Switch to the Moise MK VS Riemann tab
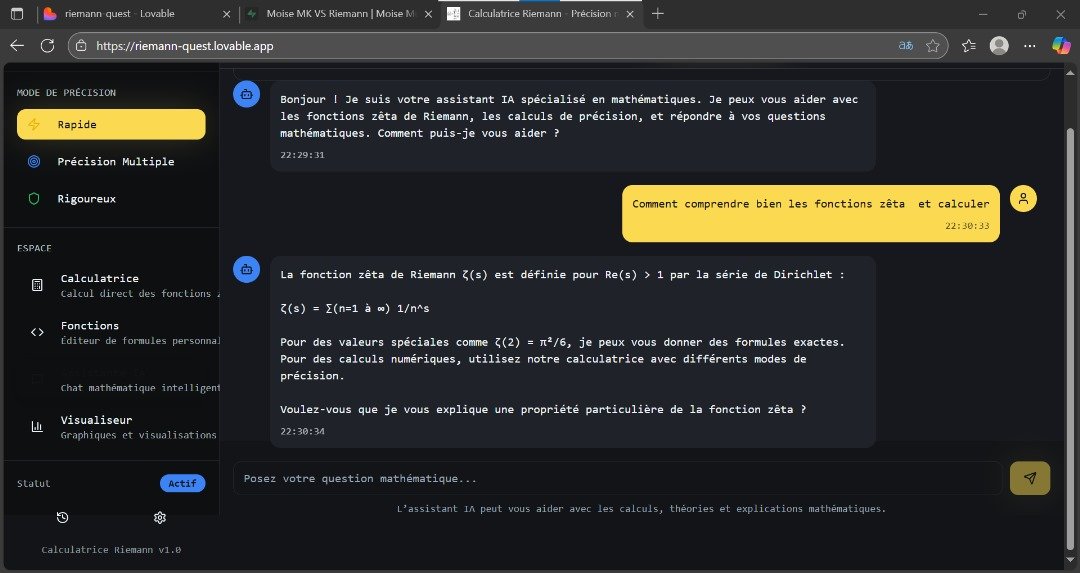The height and width of the screenshot is (573, 1080). 338,14
